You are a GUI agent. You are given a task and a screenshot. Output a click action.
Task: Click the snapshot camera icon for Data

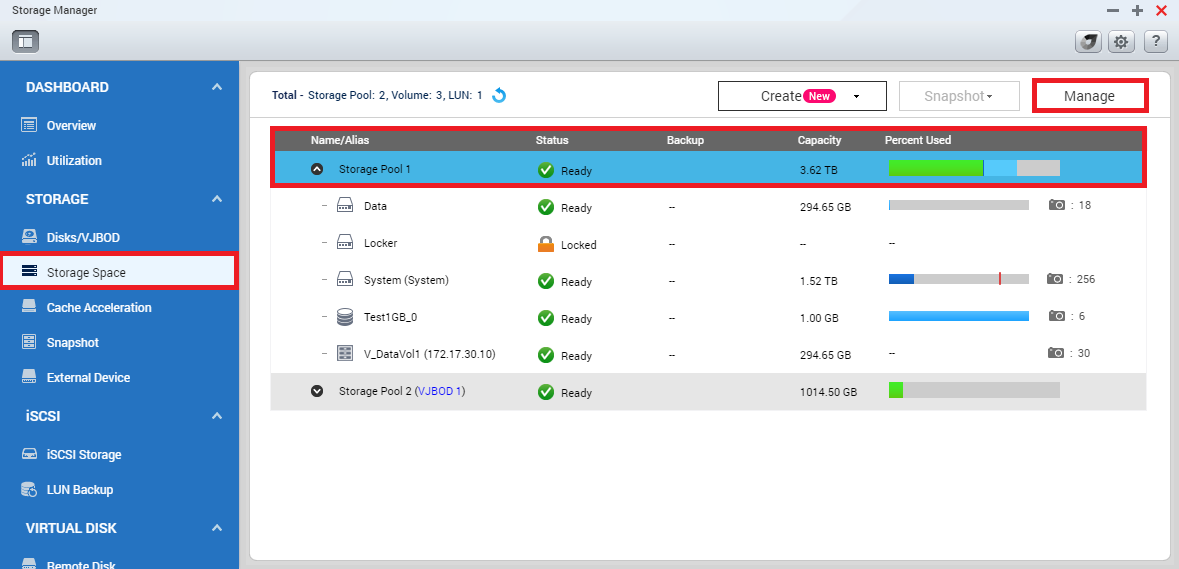1057,204
